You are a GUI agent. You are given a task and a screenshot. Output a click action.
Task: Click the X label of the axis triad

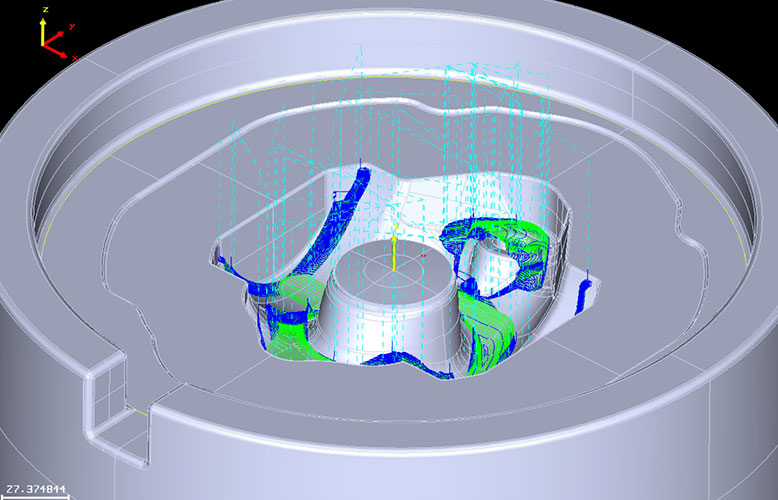[x=75, y=58]
